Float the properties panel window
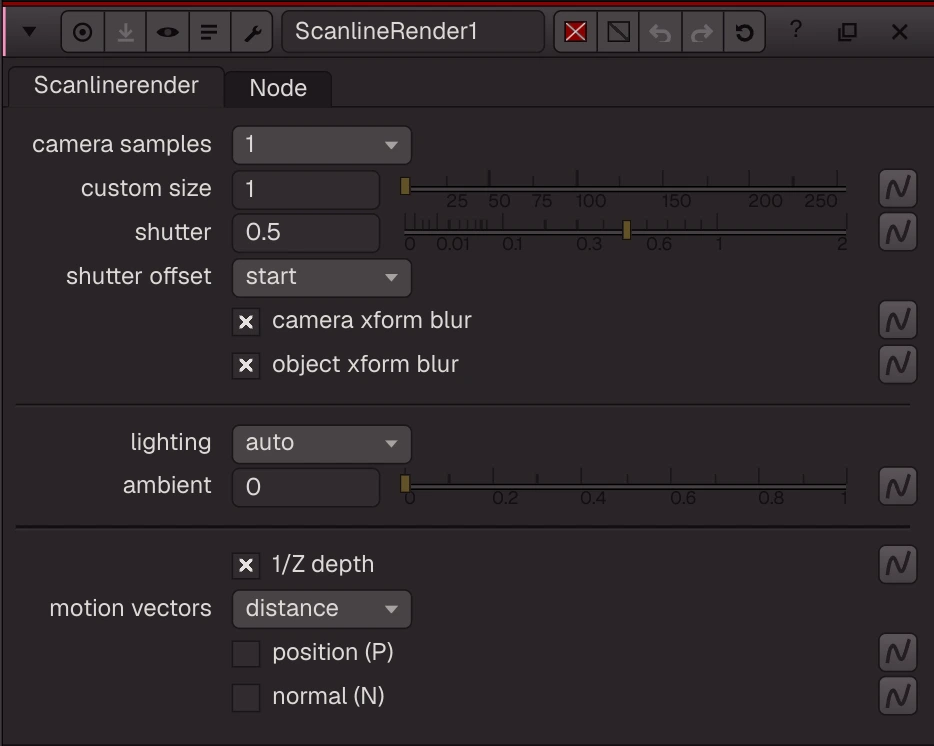This screenshot has height=746, width=934. coord(847,32)
